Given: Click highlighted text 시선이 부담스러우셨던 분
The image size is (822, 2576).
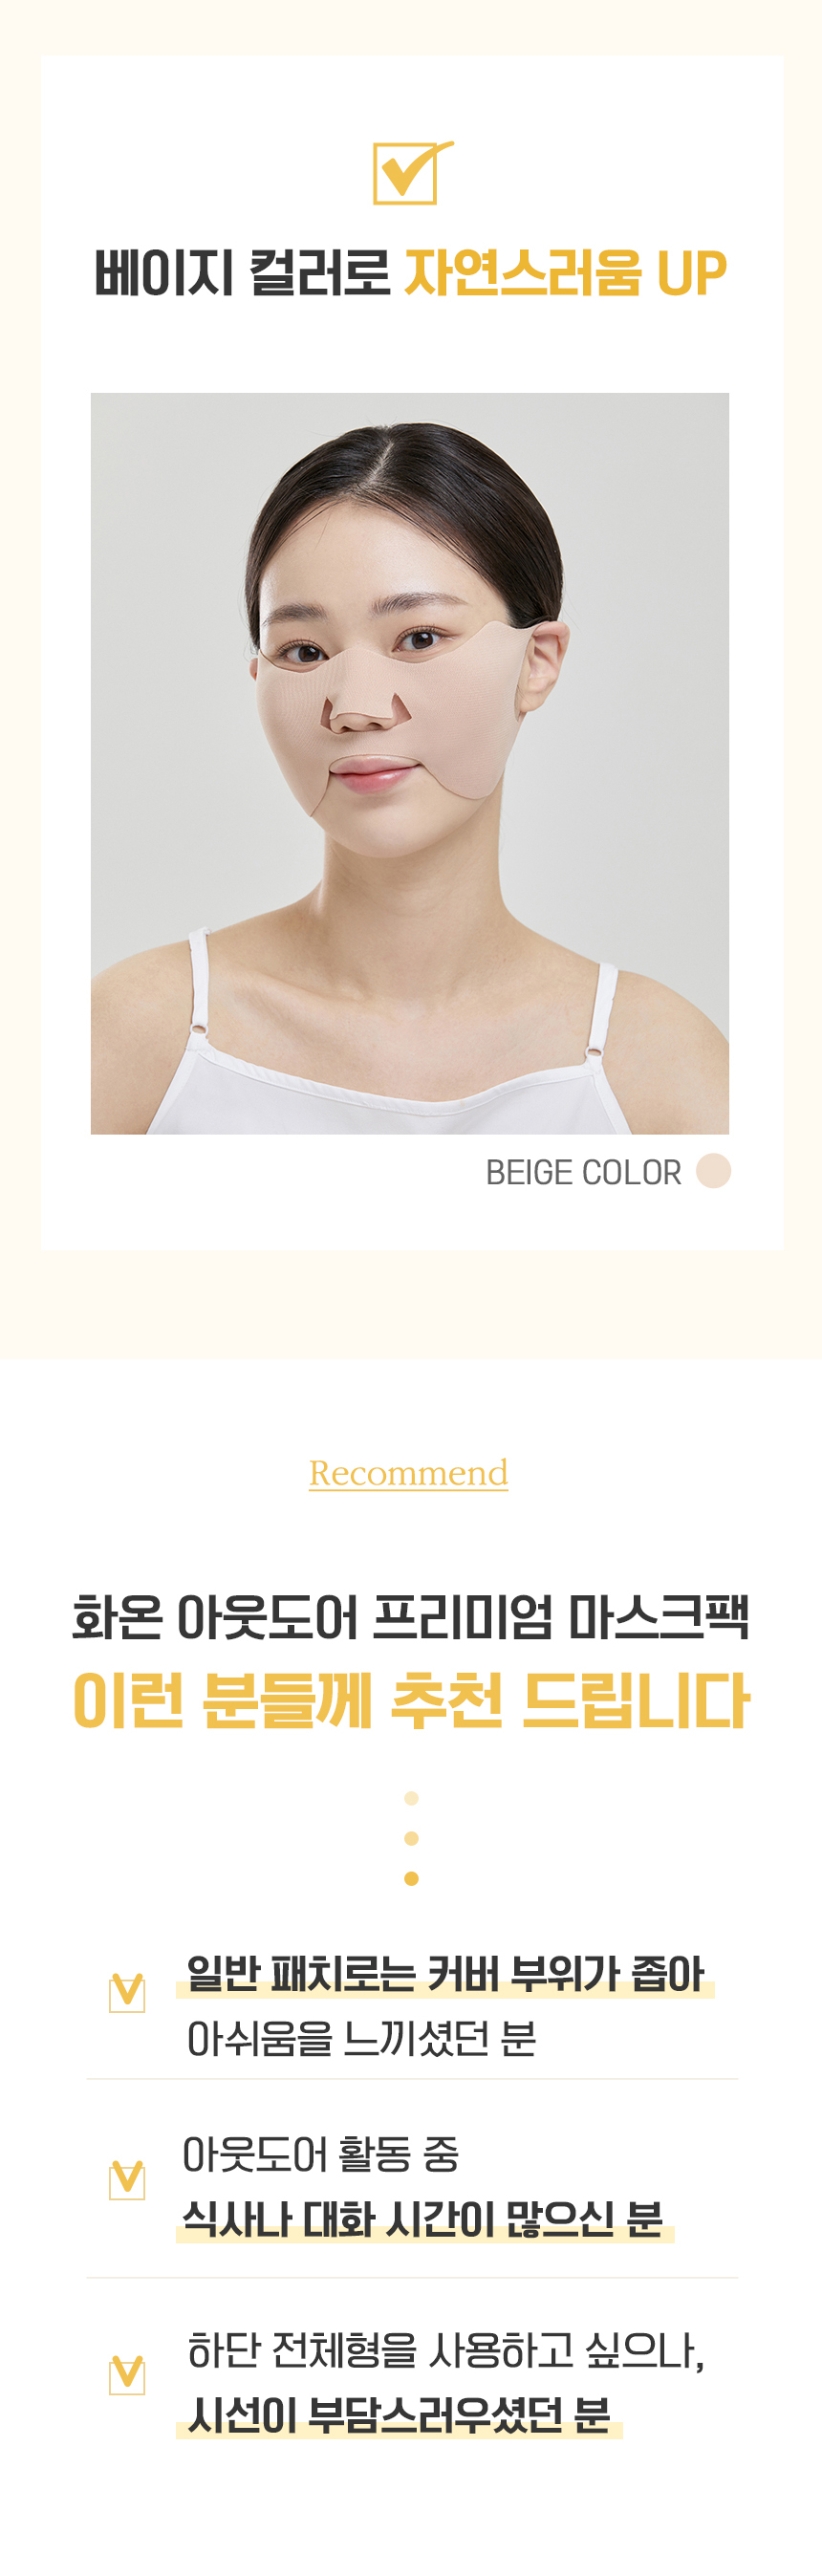Looking at the screenshot, I should (x=399, y=2414).
